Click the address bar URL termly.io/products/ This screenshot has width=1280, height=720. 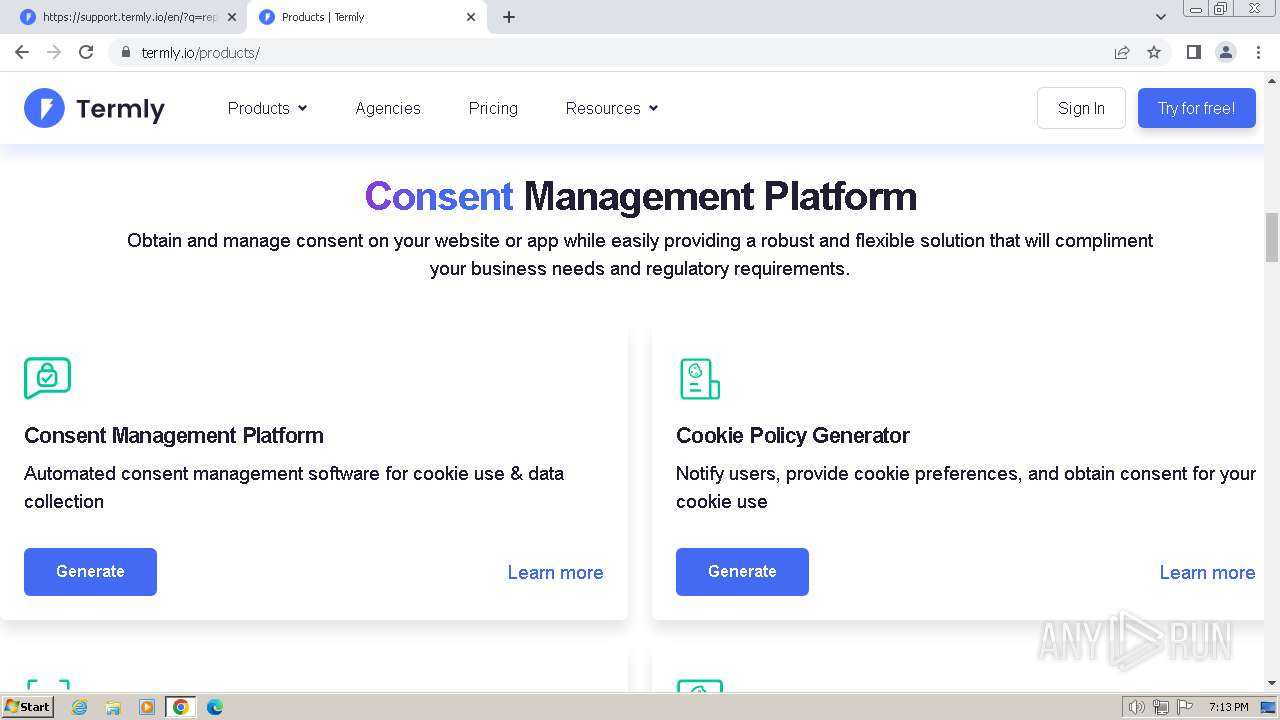tap(201, 52)
